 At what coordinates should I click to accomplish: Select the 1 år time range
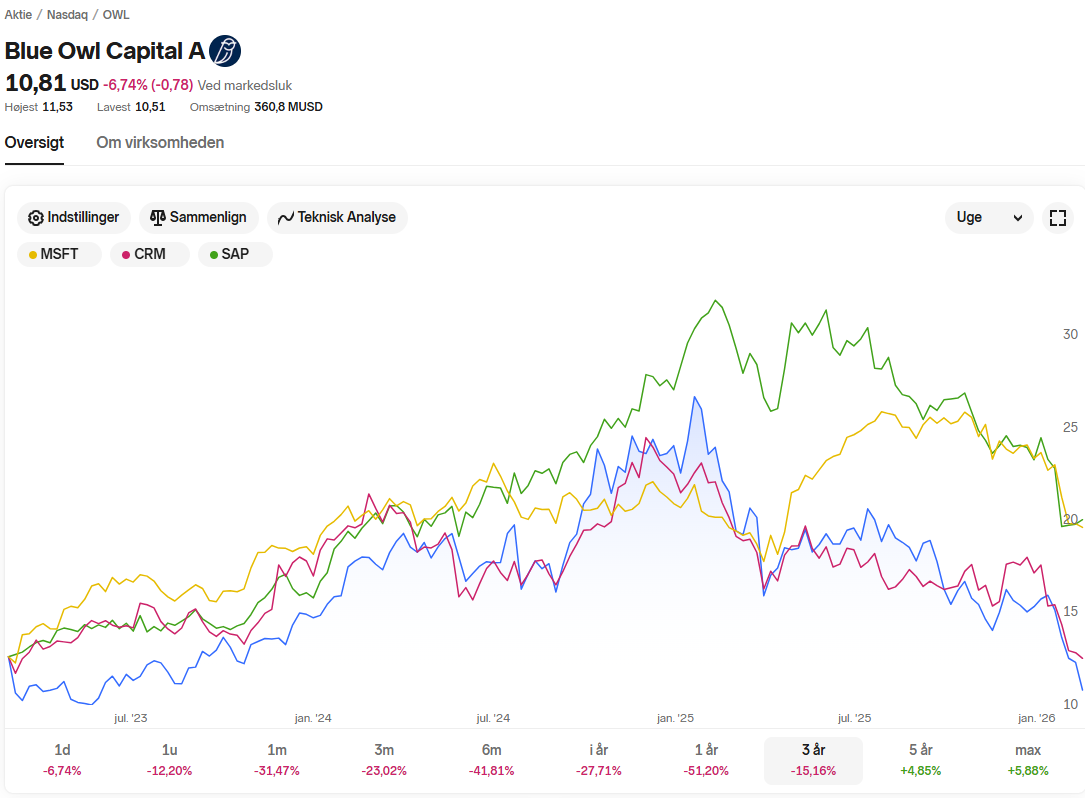pyautogui.click(x=706, y=760)
